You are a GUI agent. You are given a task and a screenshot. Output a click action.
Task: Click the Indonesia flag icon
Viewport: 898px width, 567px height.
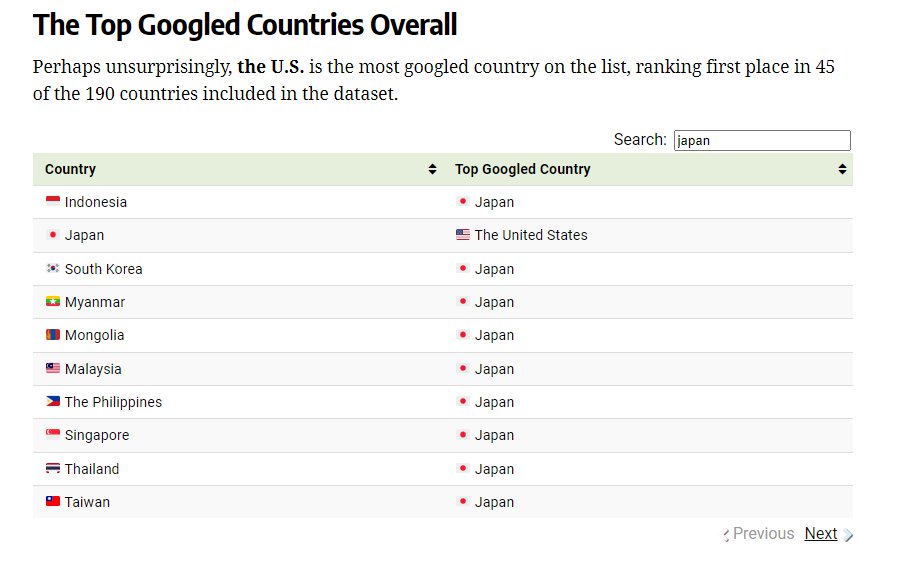53,201
